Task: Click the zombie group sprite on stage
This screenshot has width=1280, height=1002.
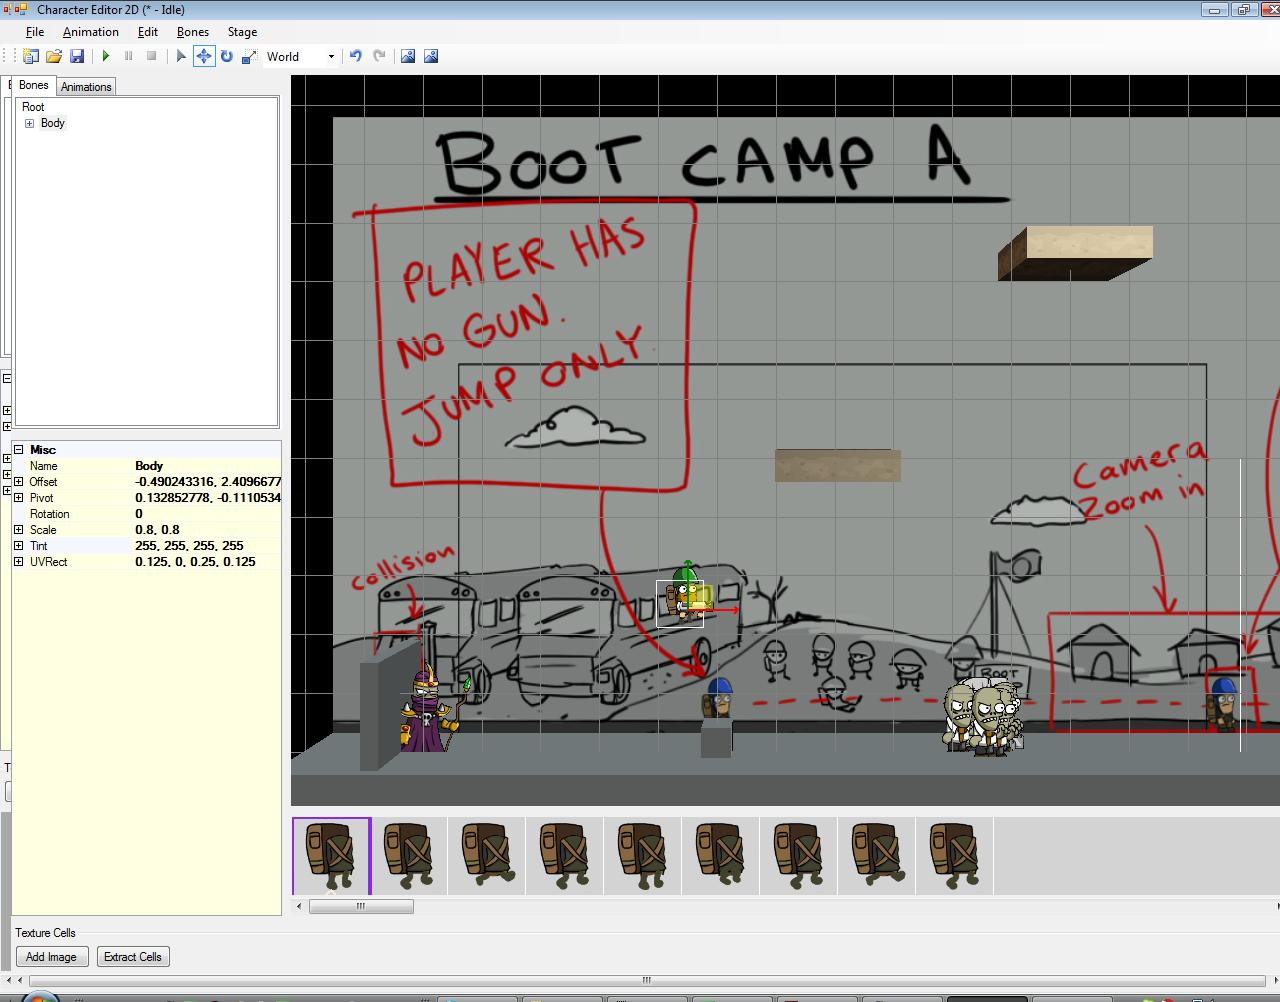Action: [983, 716]
